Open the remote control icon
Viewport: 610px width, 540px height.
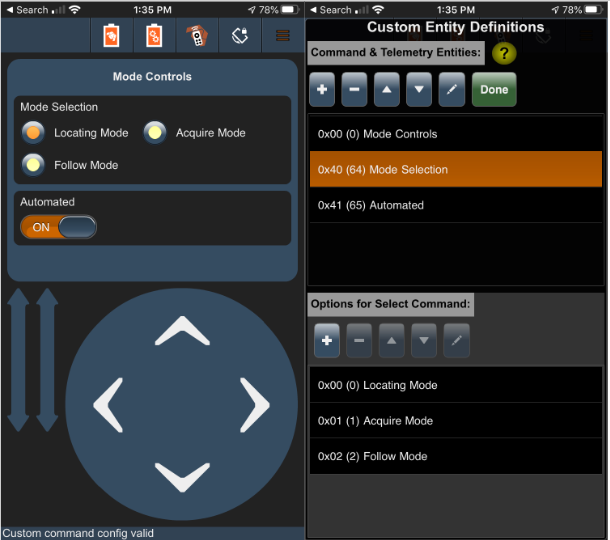(198, 36)
